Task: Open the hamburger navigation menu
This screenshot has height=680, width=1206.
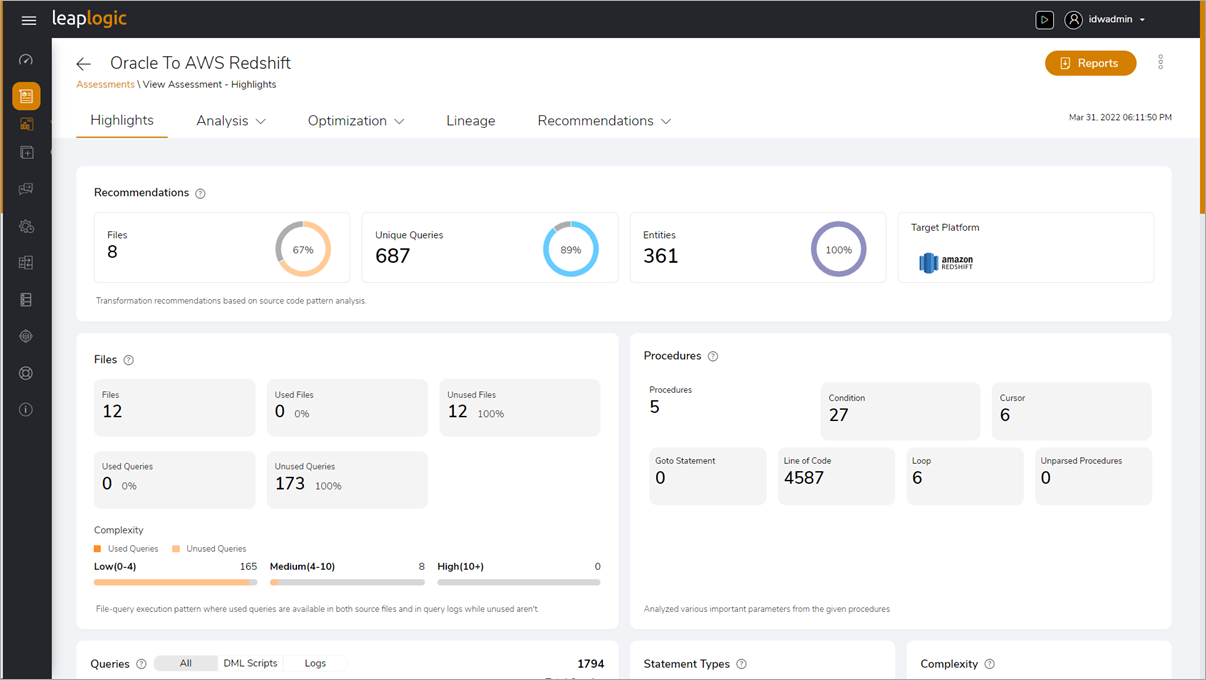Action: tap(29, 20)
